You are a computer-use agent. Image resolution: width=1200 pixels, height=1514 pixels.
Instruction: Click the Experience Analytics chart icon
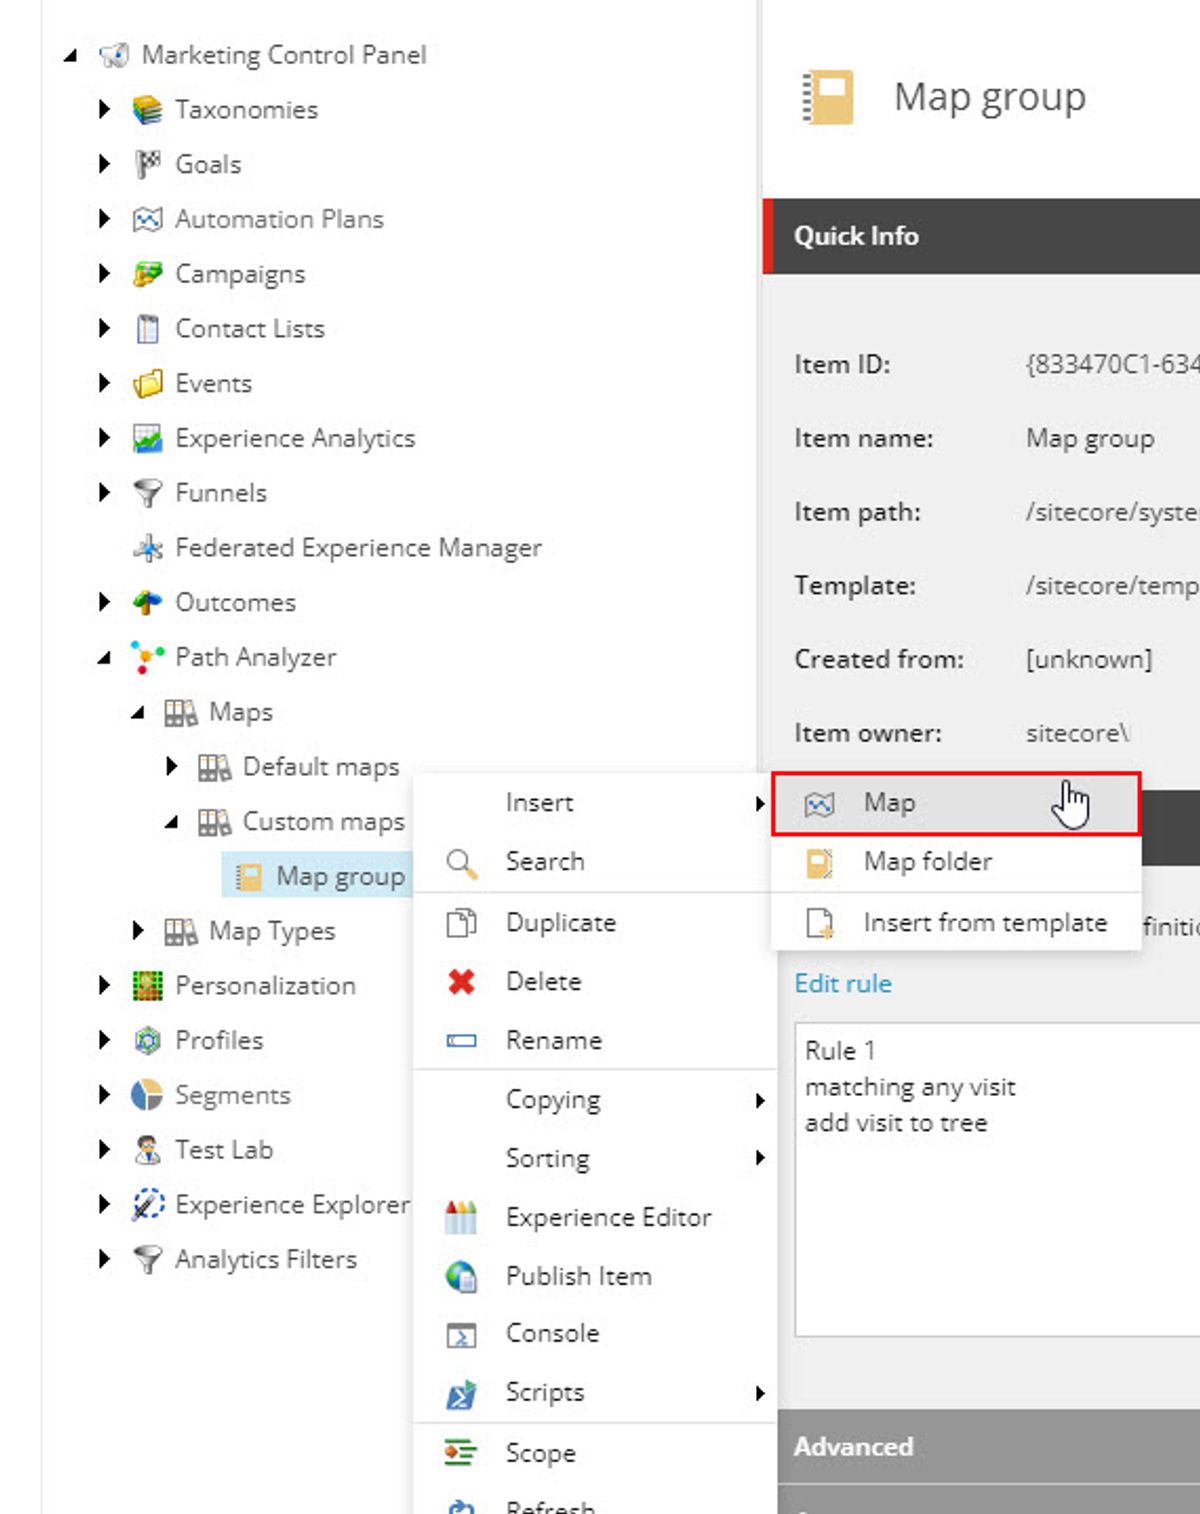tap(147, 438)
